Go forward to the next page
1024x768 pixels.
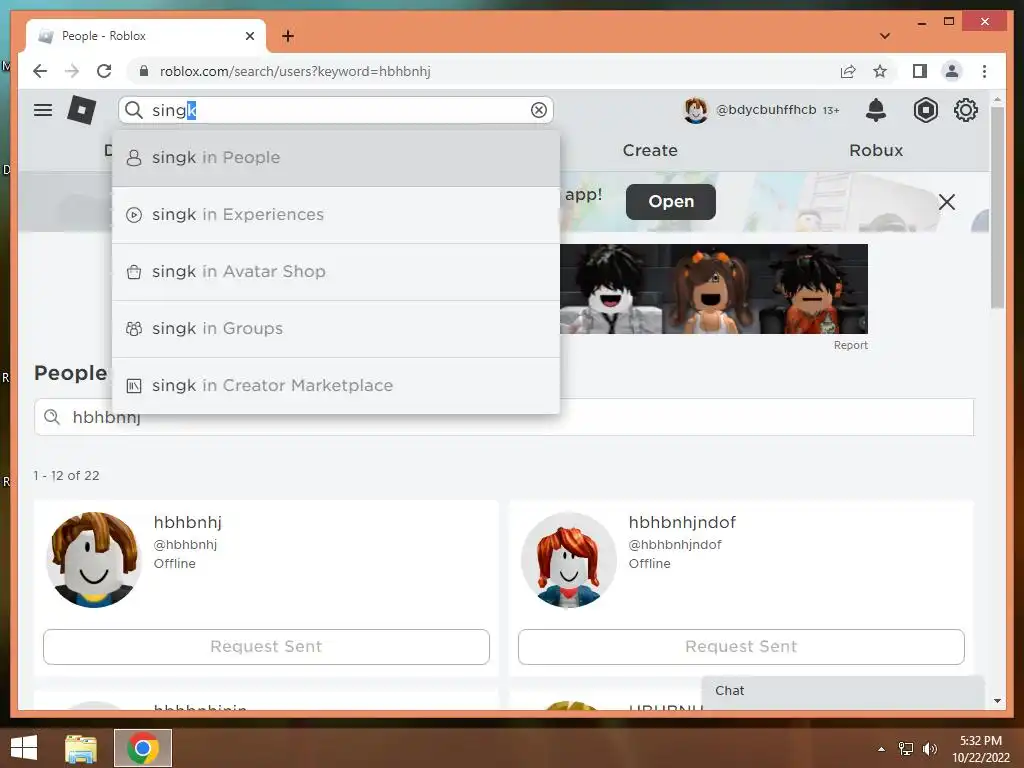pyautogui.click(x=72, y=71)
